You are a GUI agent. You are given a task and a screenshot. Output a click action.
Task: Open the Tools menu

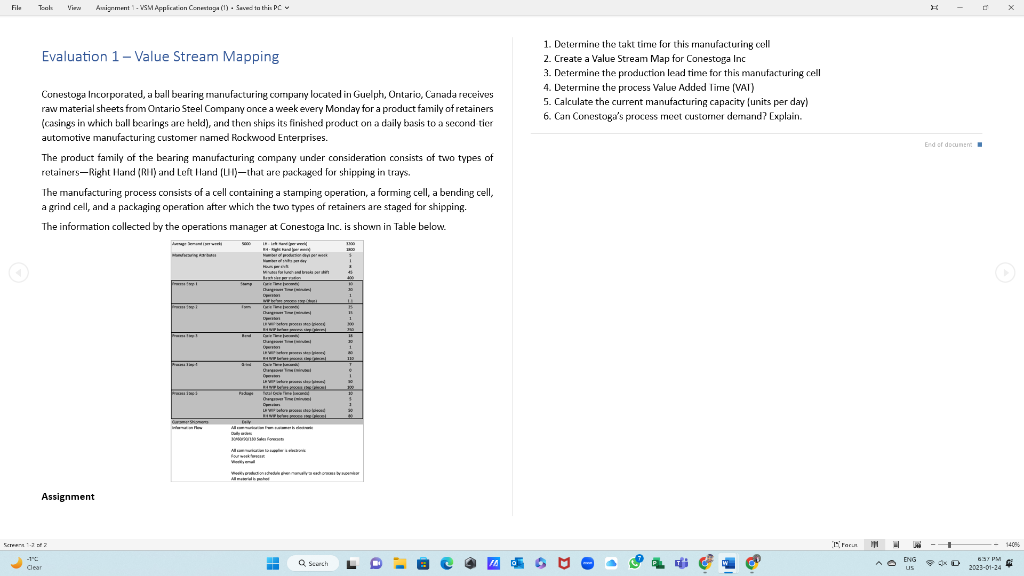(x=44, y=7)
